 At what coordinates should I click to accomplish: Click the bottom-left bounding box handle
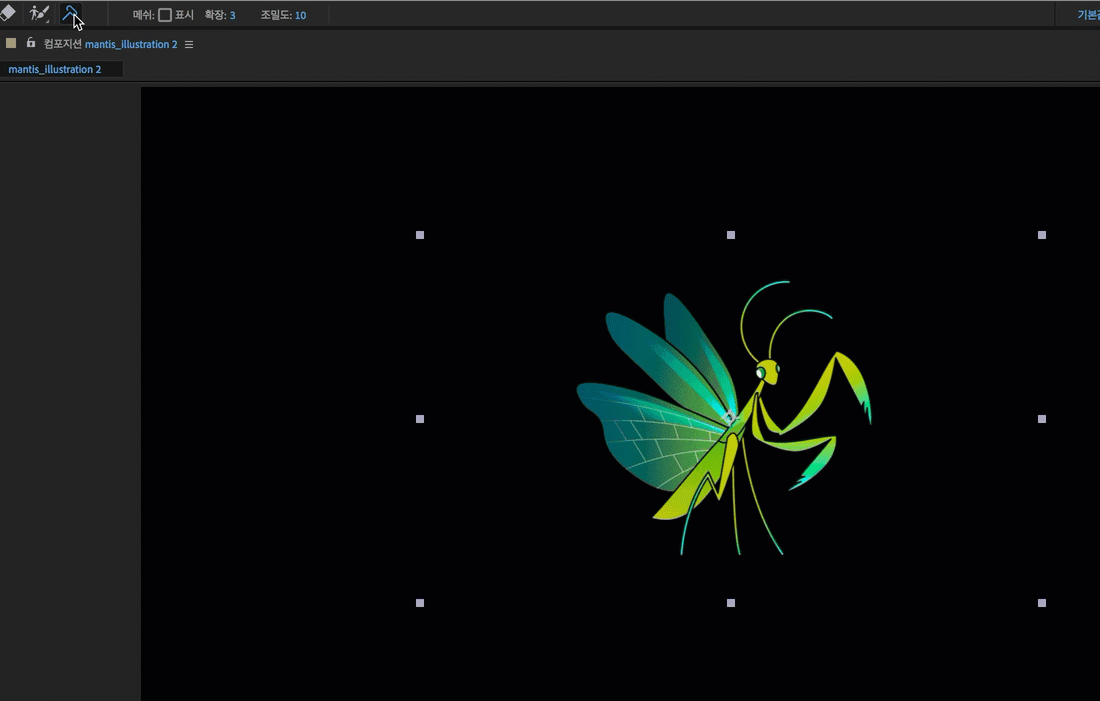coord(420,603)
